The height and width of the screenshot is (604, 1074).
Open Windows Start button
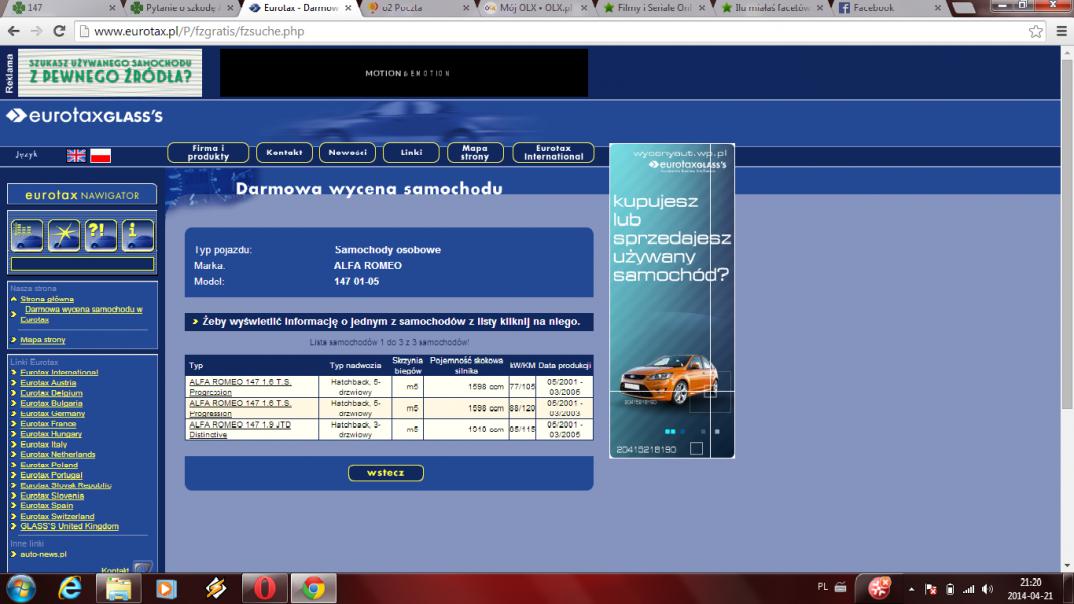pos(21,588)
